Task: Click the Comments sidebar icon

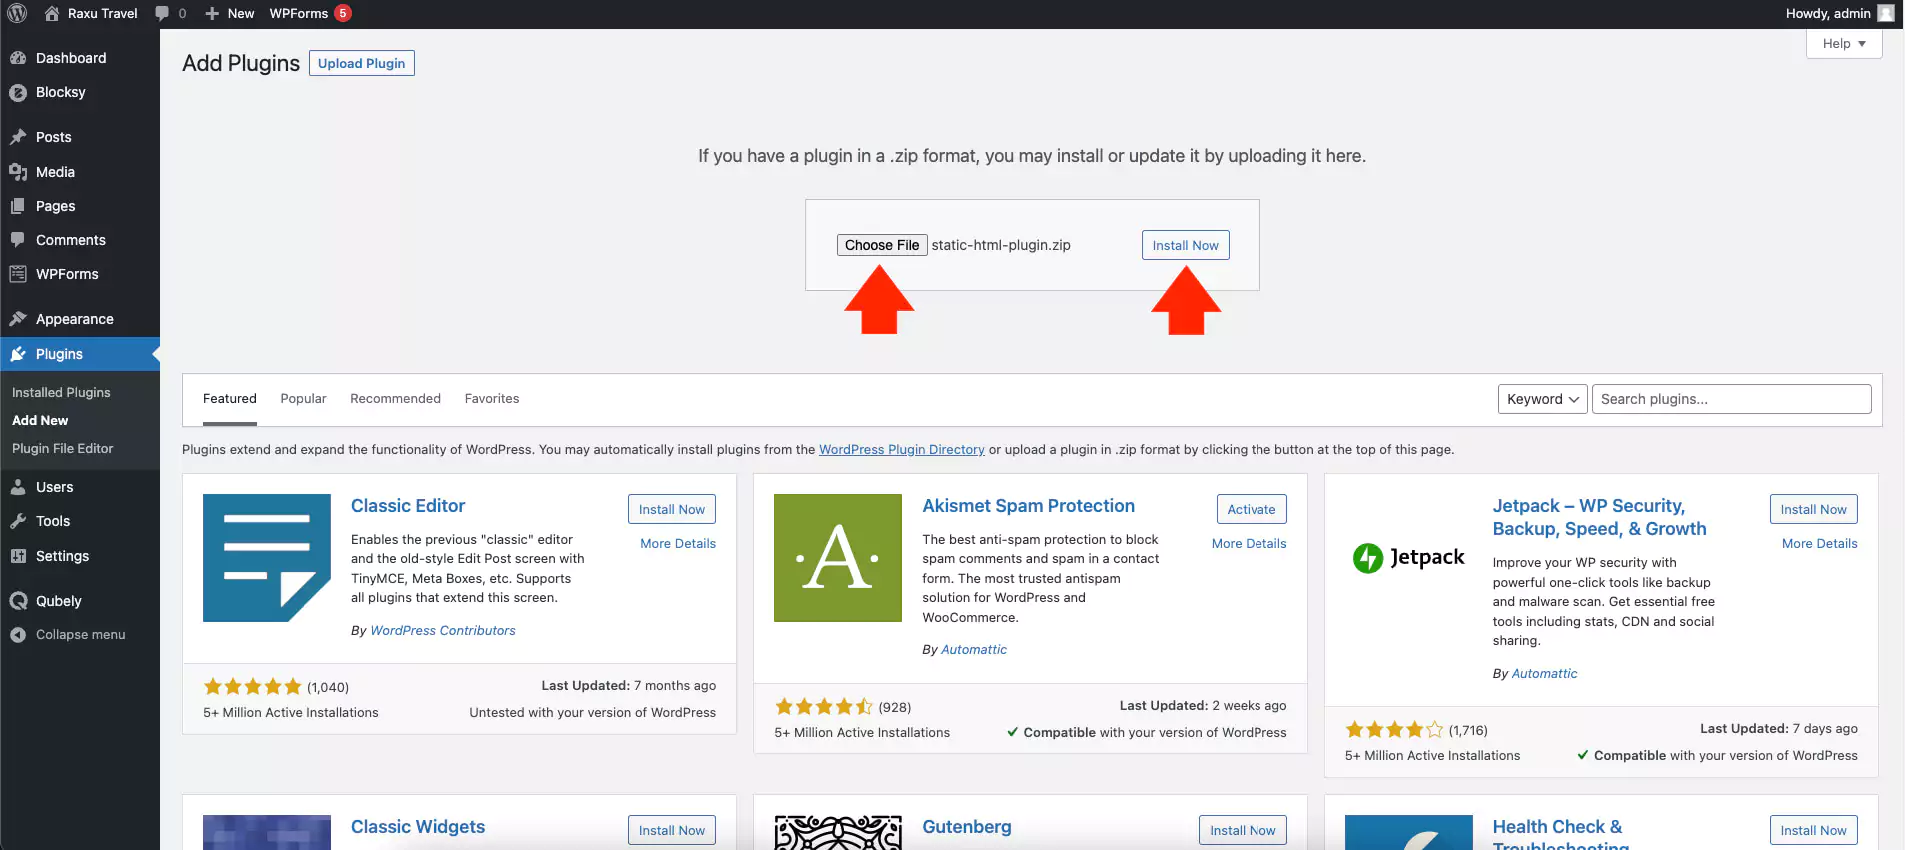Action: (x=18, y=240)
